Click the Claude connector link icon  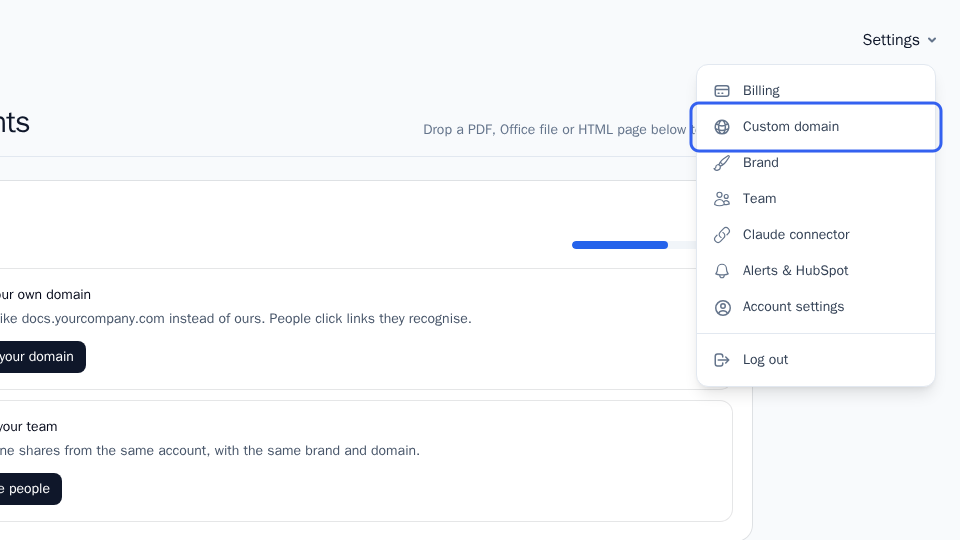[722, 234]
